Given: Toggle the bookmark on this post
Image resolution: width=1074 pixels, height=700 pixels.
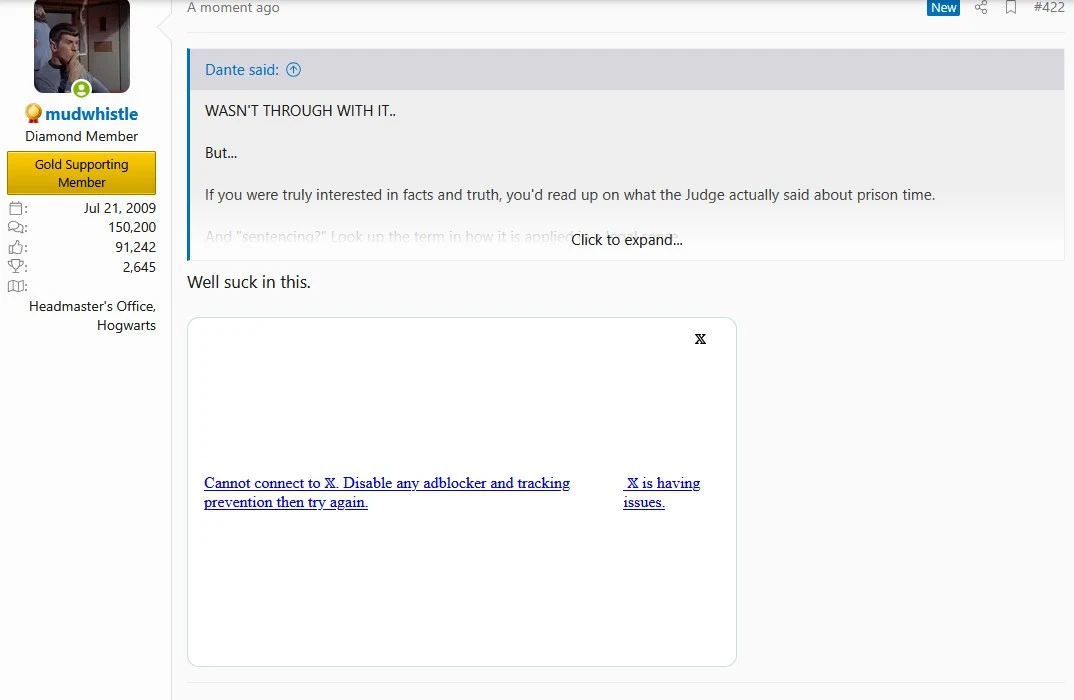Looking at the screenshot, I should tap(1010, 8).
